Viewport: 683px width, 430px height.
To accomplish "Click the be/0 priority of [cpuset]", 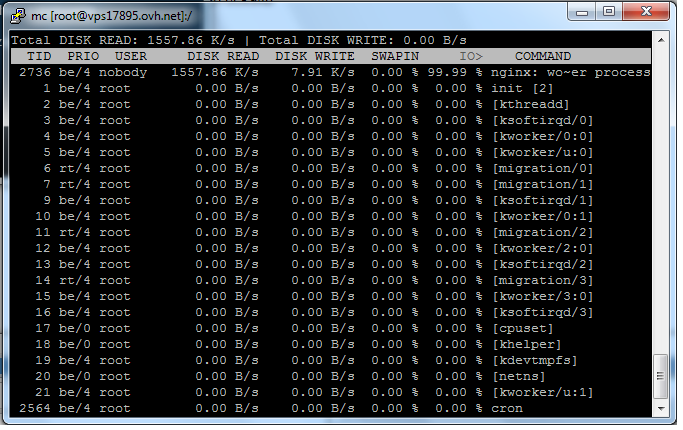I will coord(74,328).
